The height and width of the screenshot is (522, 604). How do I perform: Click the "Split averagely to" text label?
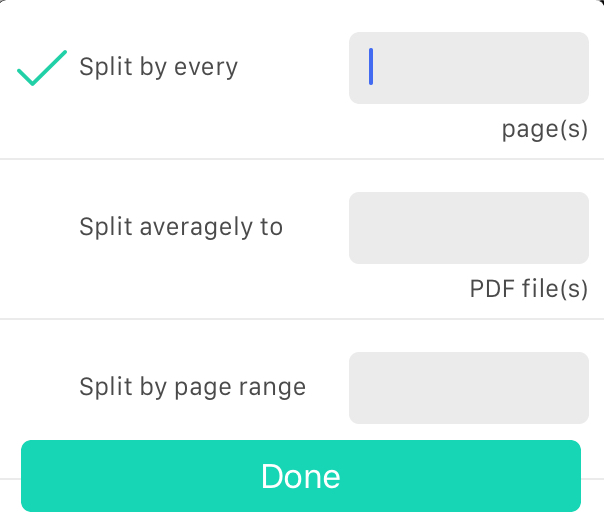(181, 227)
